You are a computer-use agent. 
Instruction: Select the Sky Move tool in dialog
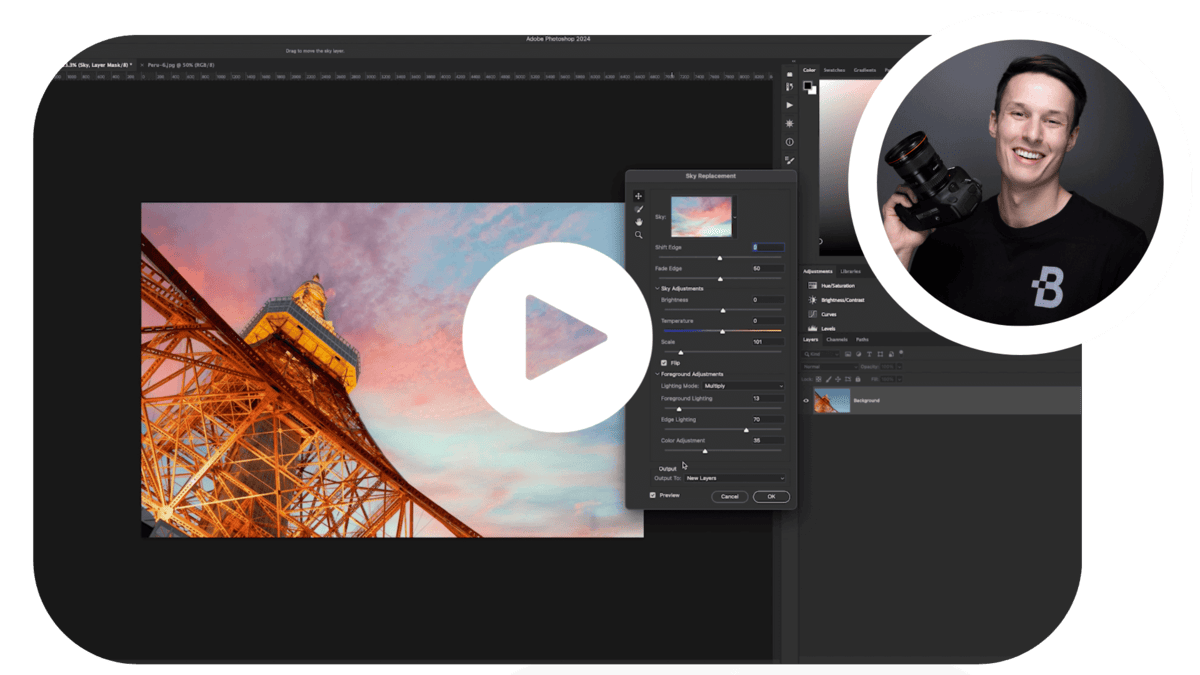639,196
